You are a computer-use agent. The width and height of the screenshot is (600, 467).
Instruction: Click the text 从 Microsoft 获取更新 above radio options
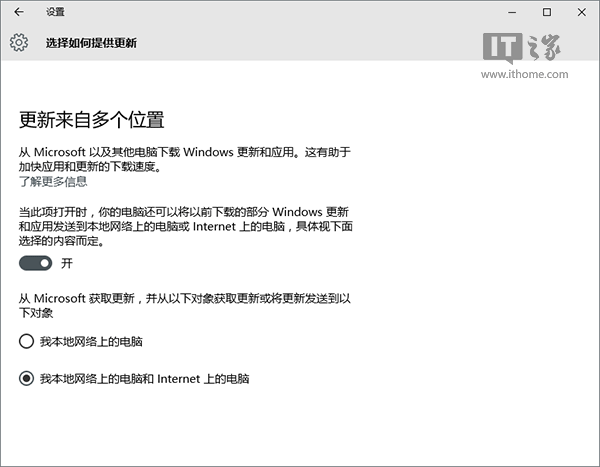(184, 305)
